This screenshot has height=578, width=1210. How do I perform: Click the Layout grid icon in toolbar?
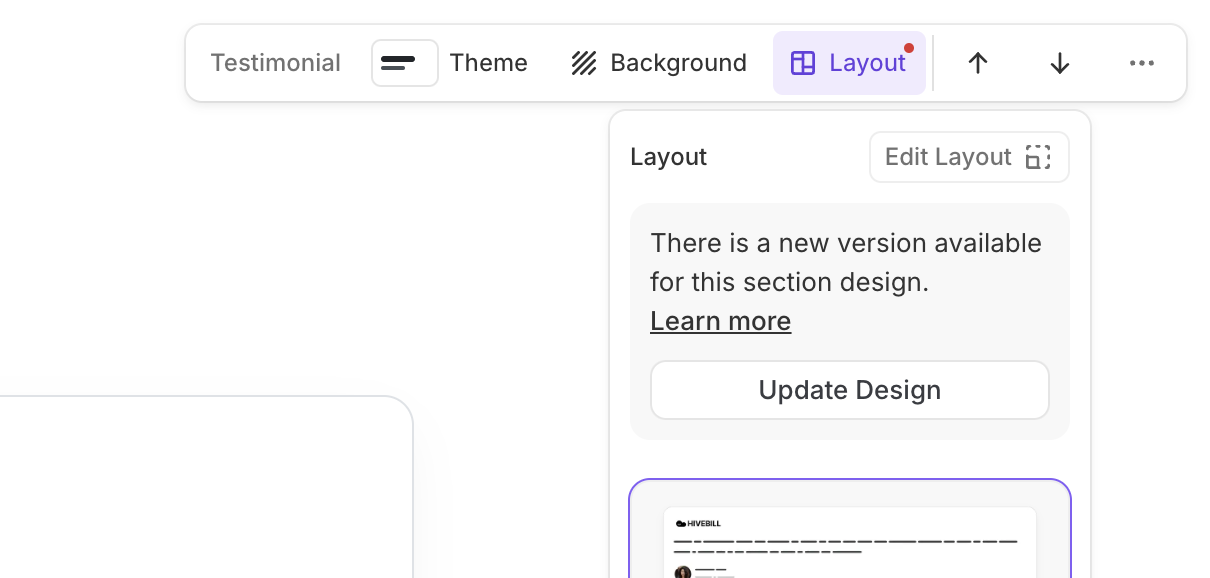coord(801,62)
